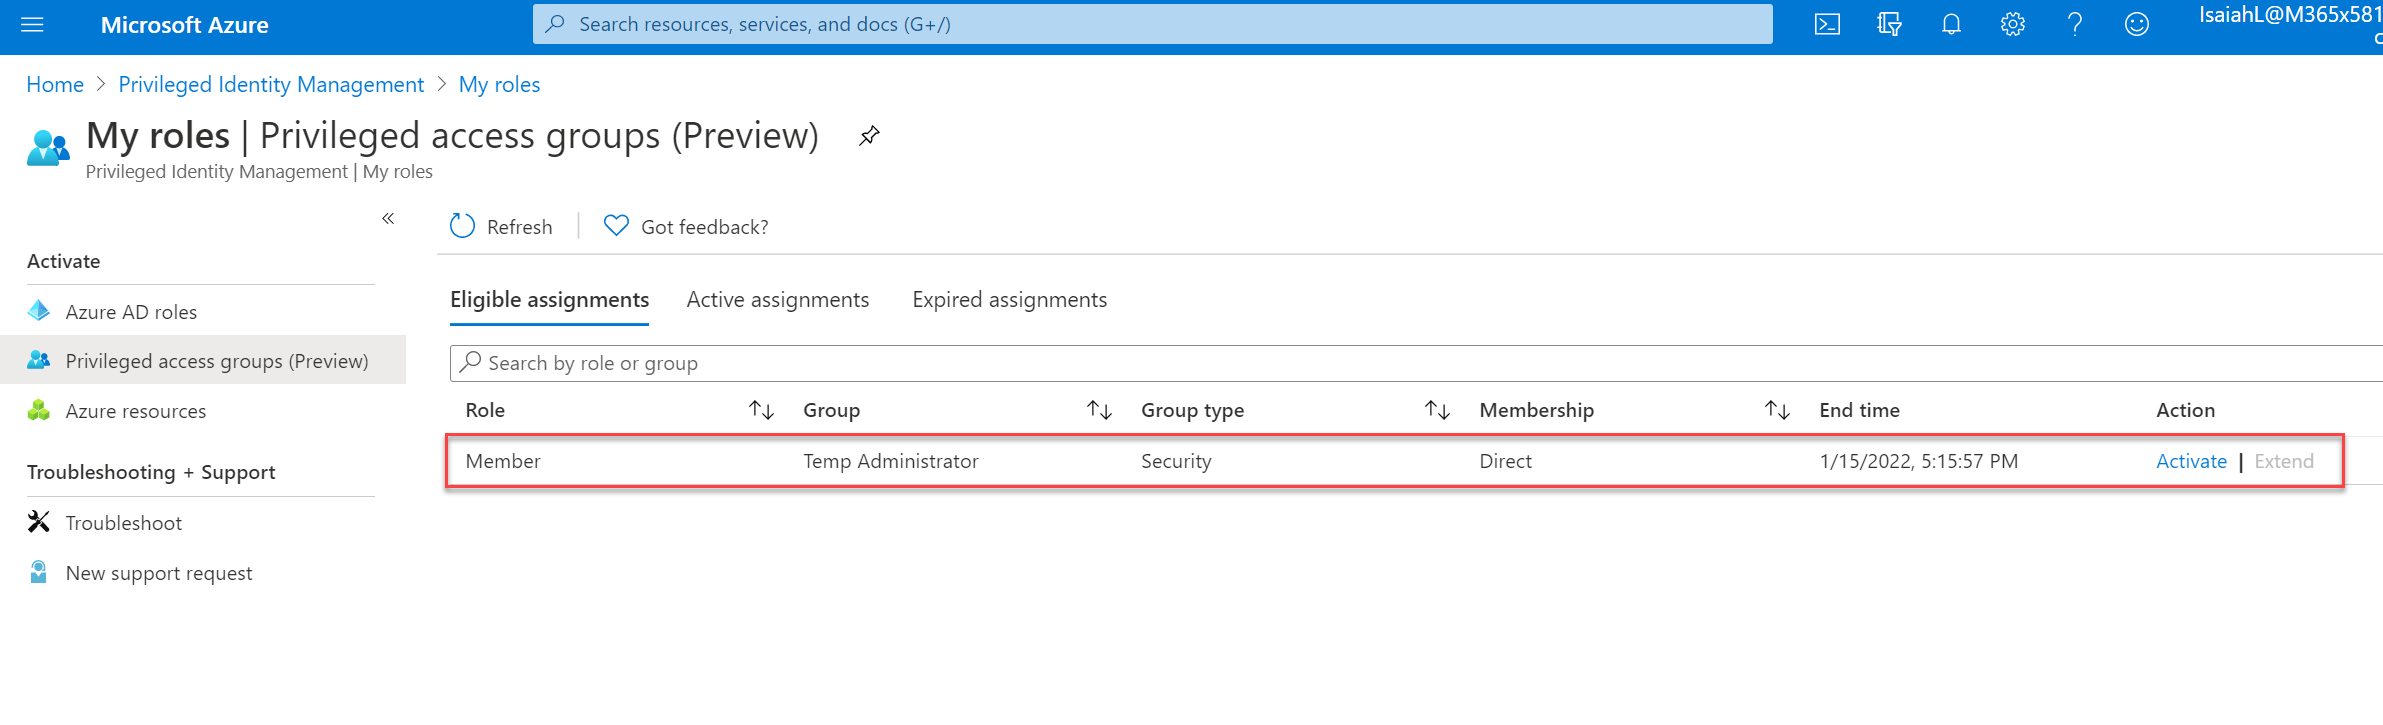Open Cloud Shell from the top bar
This screenshot has height=725, width=2383.
[1827, 25]
